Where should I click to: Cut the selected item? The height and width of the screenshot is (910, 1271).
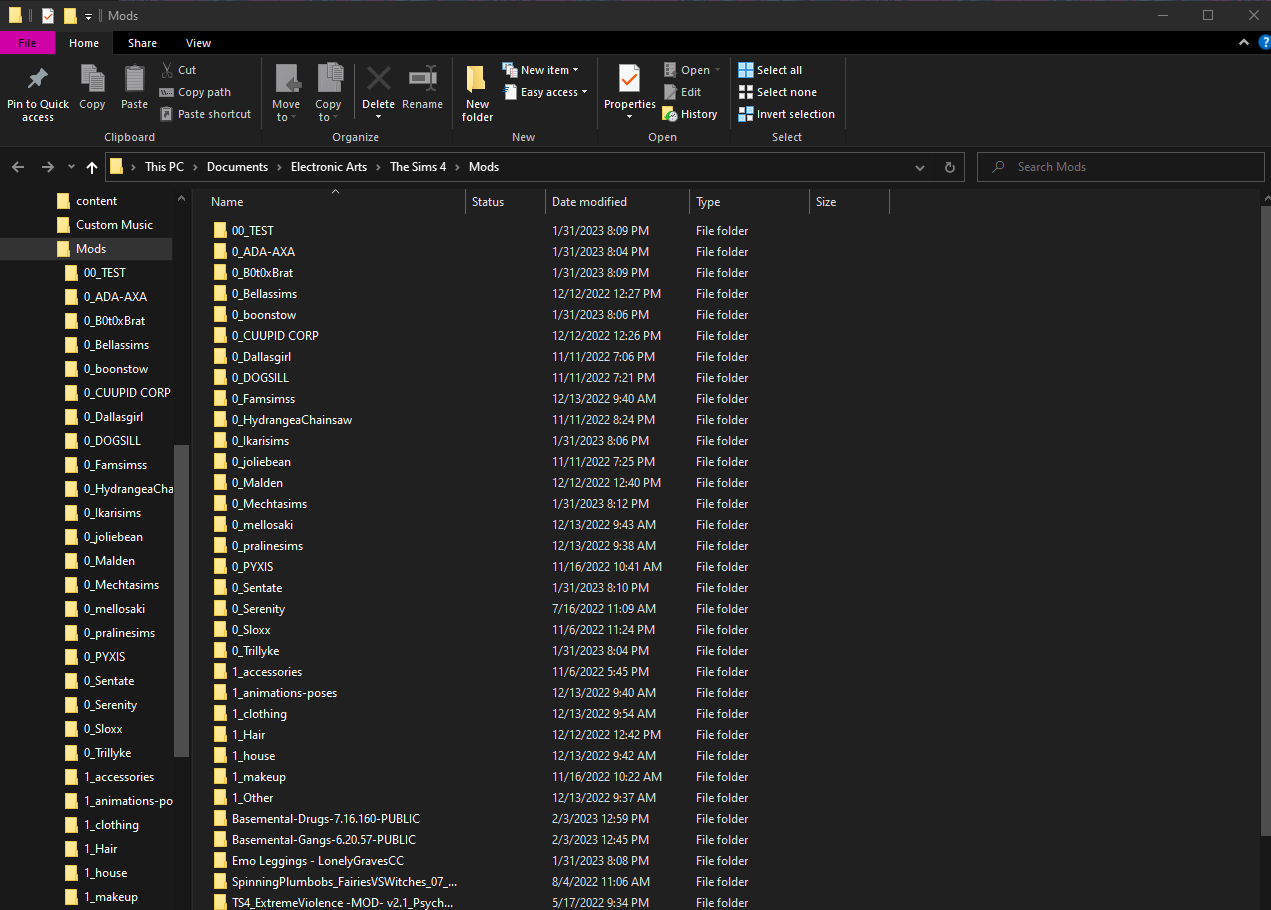[x=178, y=70]
